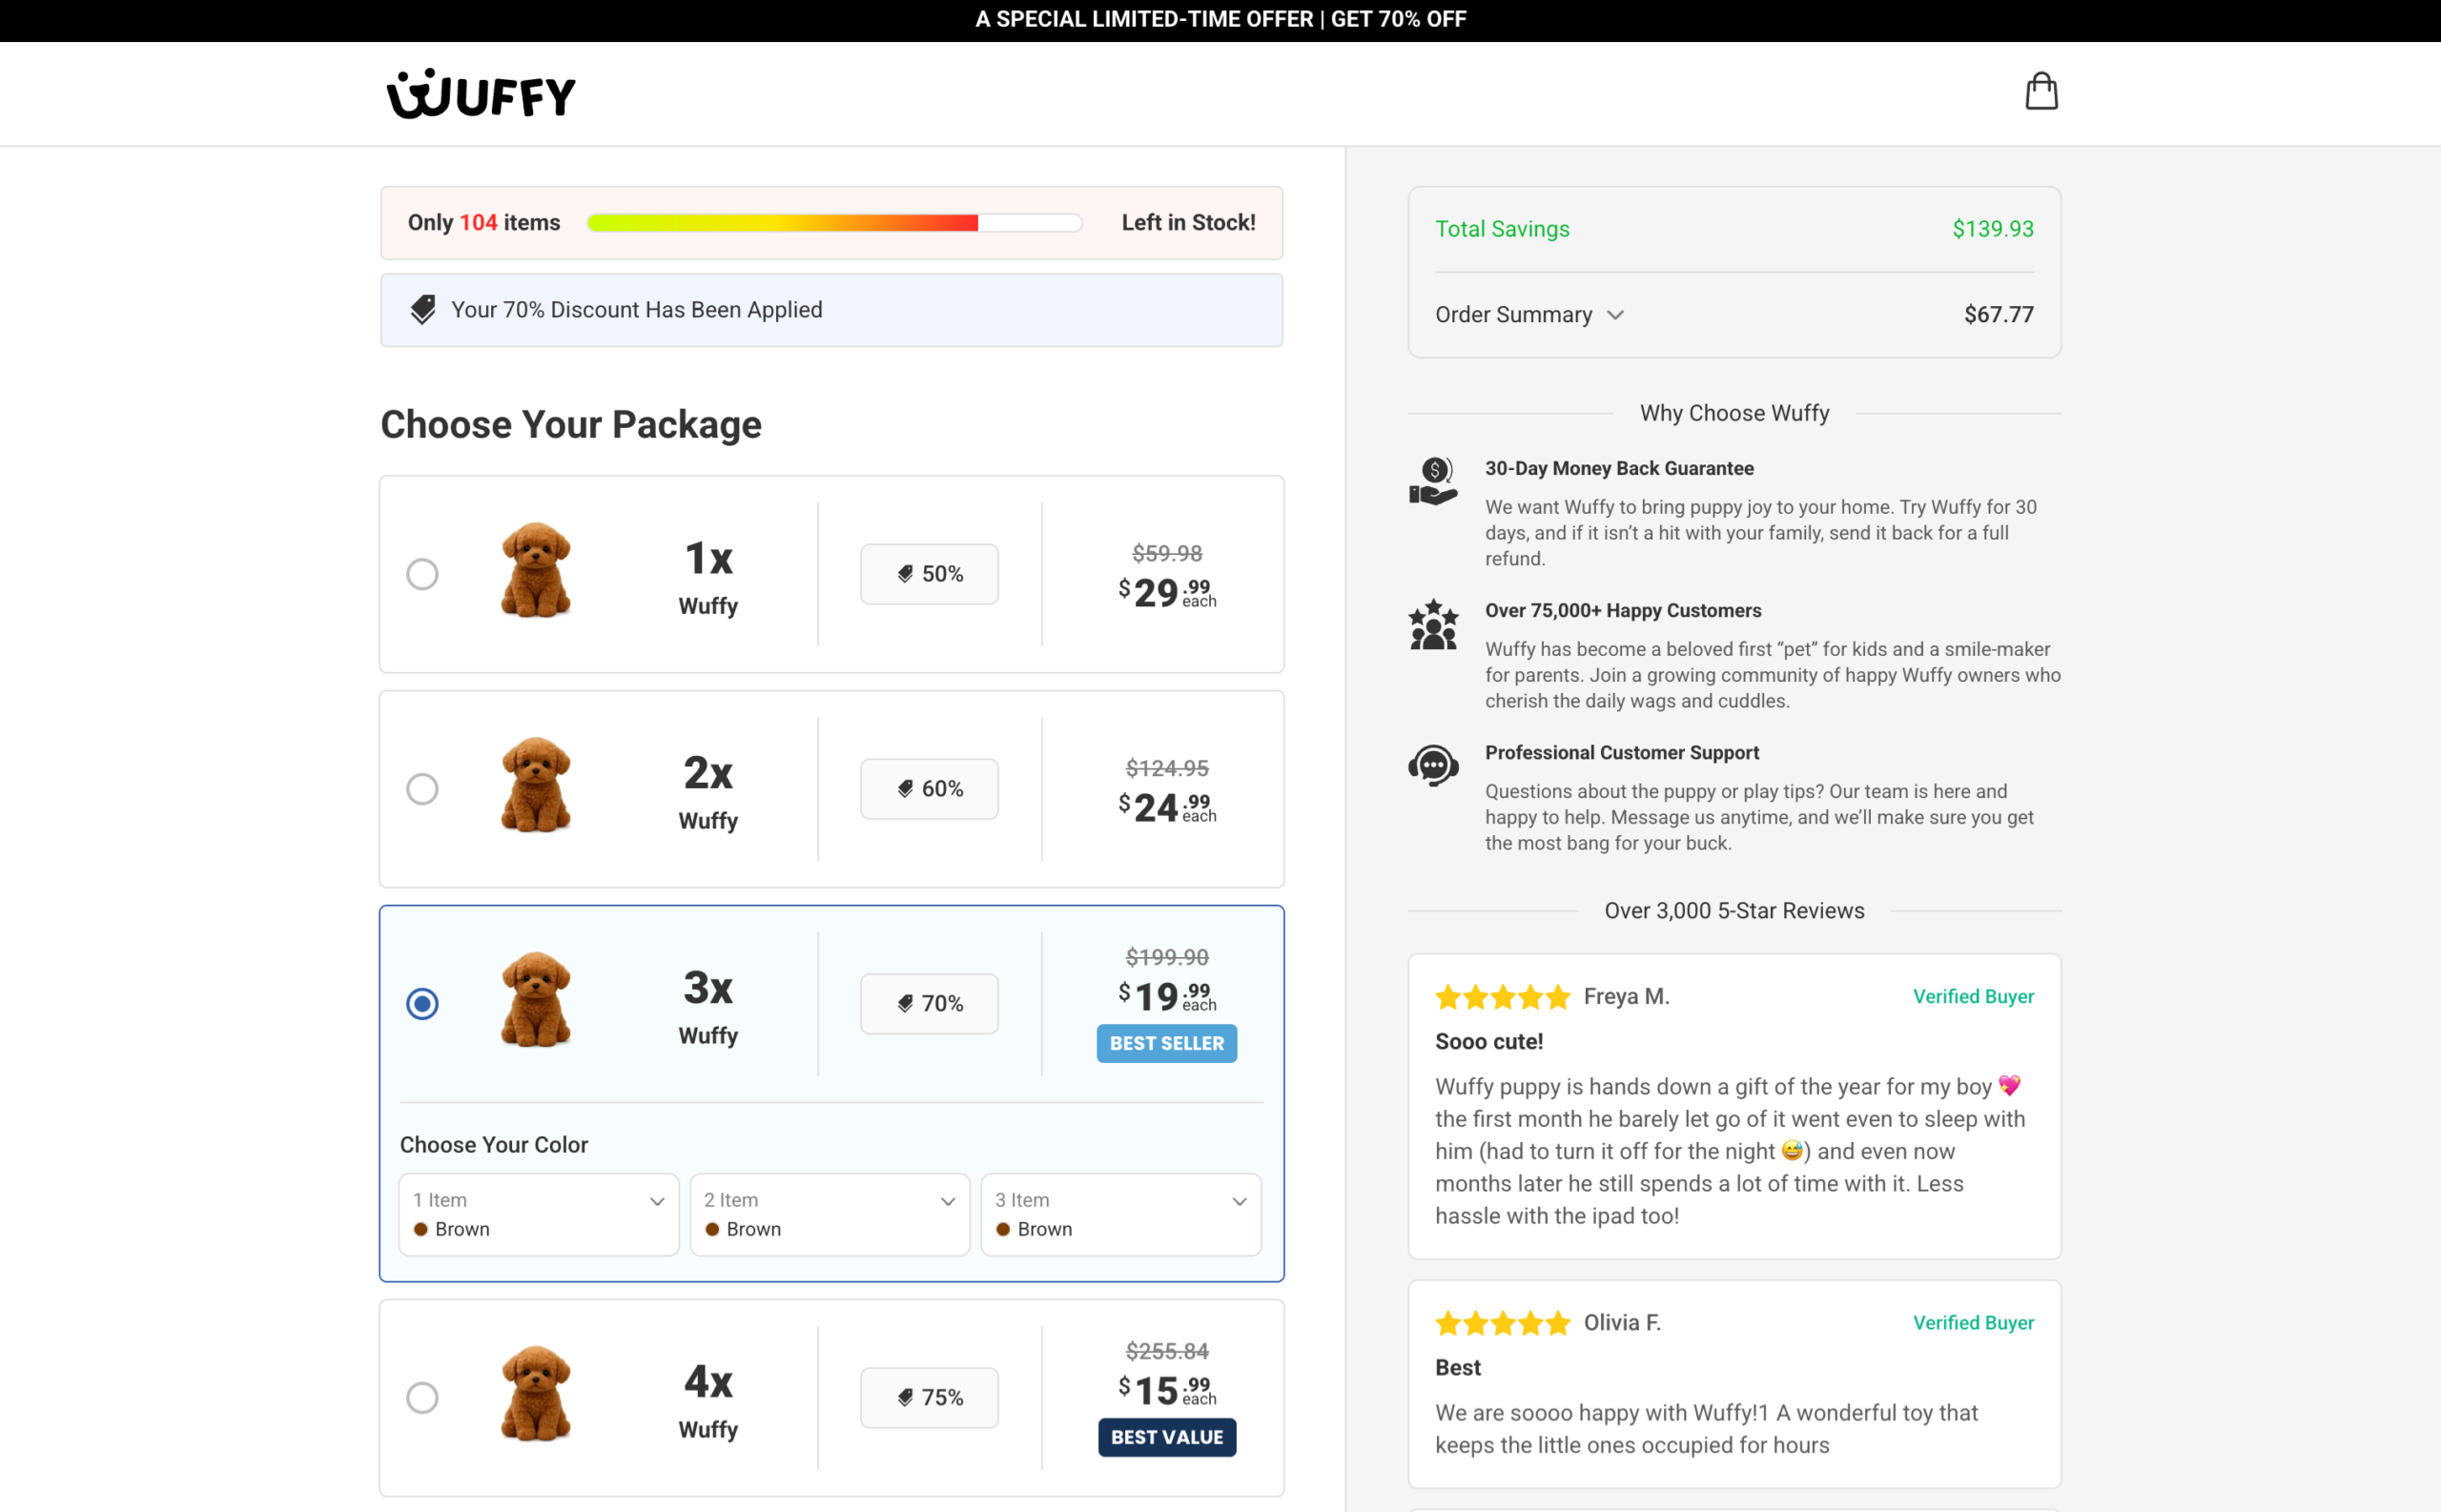Select the 1x Wuffy package radio button
Viewport: 2441px width, 1512px height.
[x=422, y=574]
